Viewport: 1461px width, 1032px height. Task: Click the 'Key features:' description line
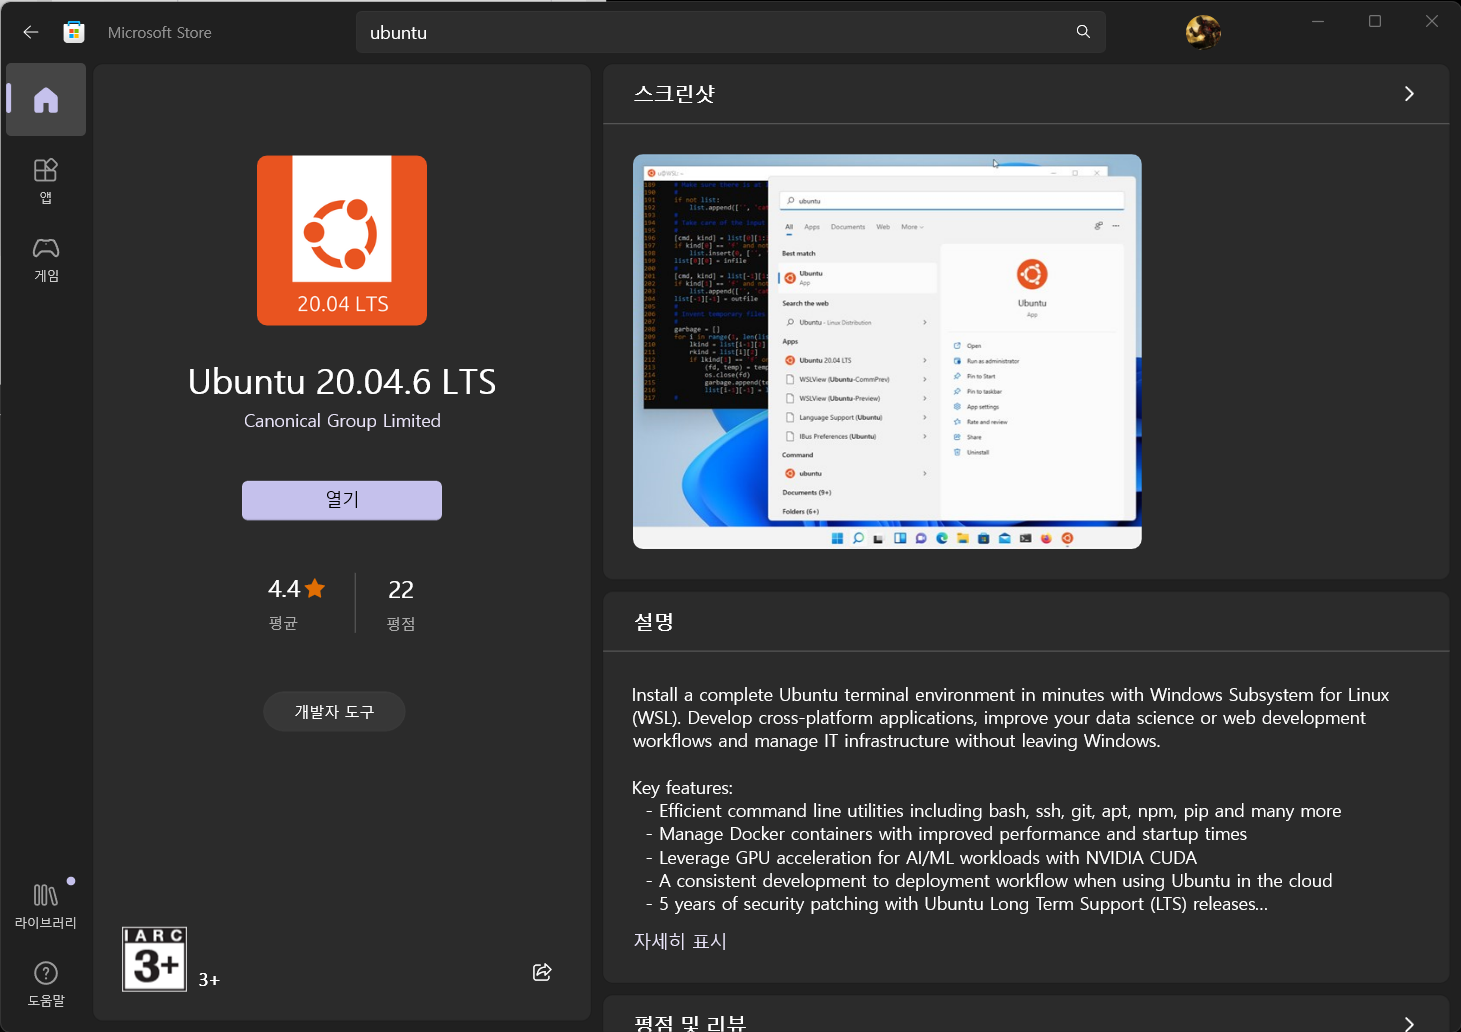tap(682, 788)
